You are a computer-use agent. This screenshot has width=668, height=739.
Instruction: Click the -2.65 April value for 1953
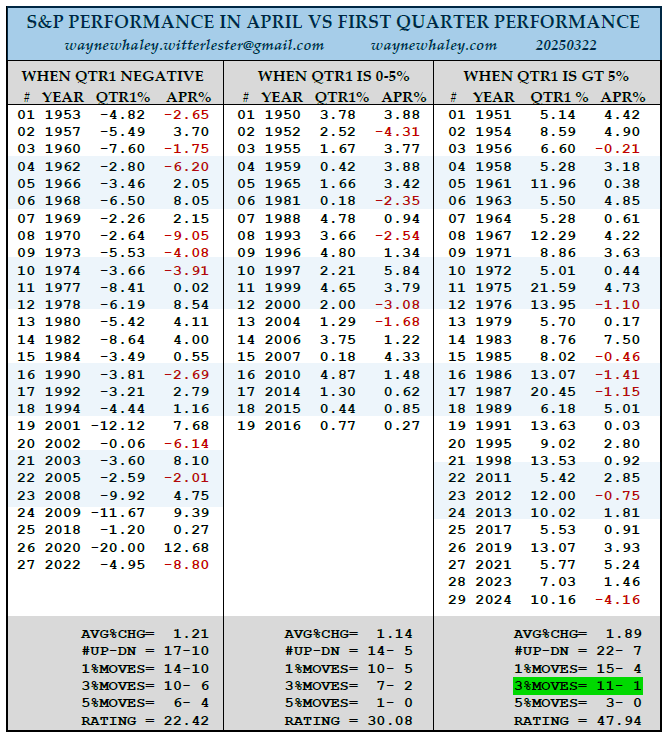[x=186, y=115]
